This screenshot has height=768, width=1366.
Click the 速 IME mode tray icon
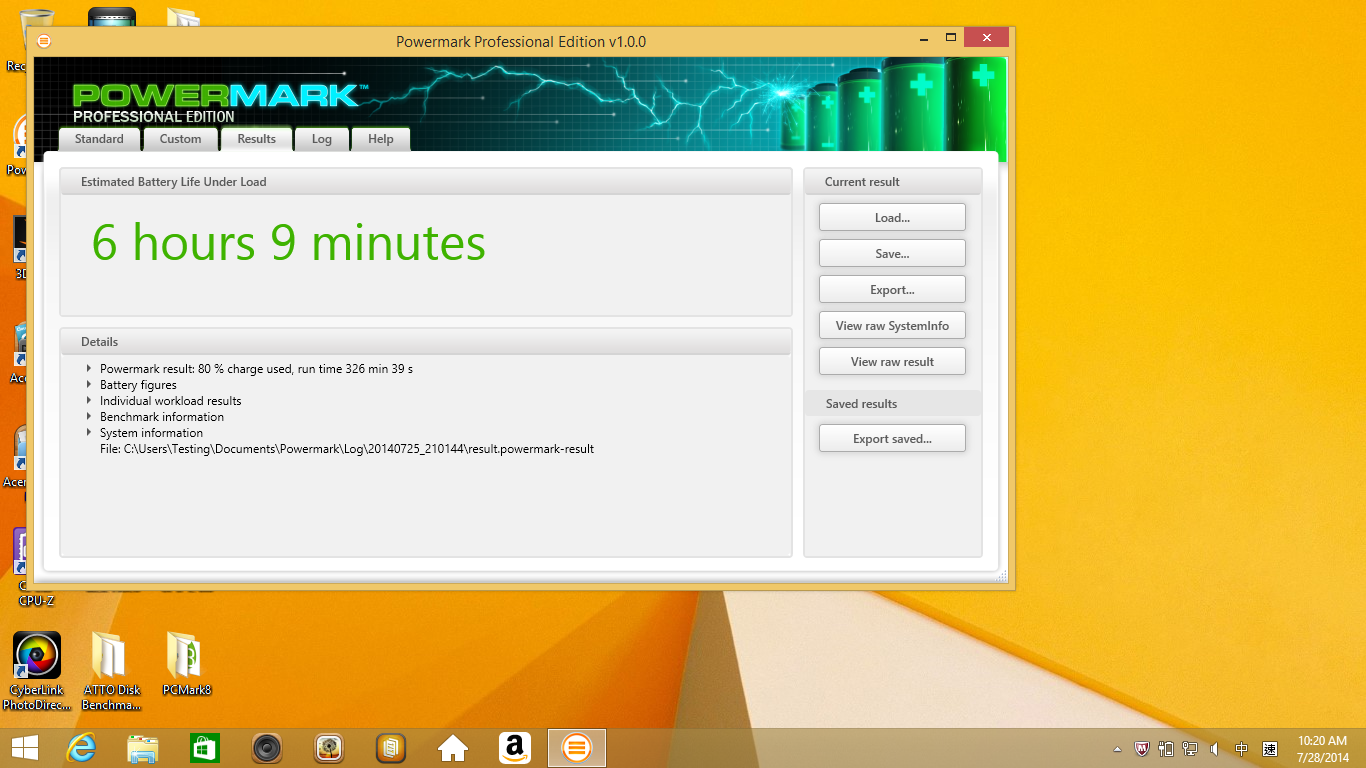1270,748
